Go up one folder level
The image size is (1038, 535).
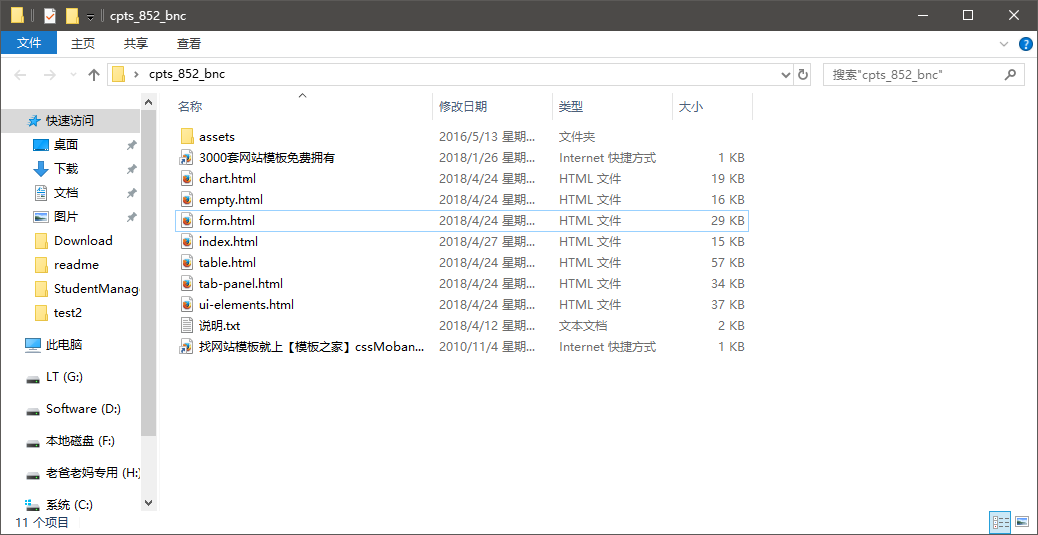point(93,75)
